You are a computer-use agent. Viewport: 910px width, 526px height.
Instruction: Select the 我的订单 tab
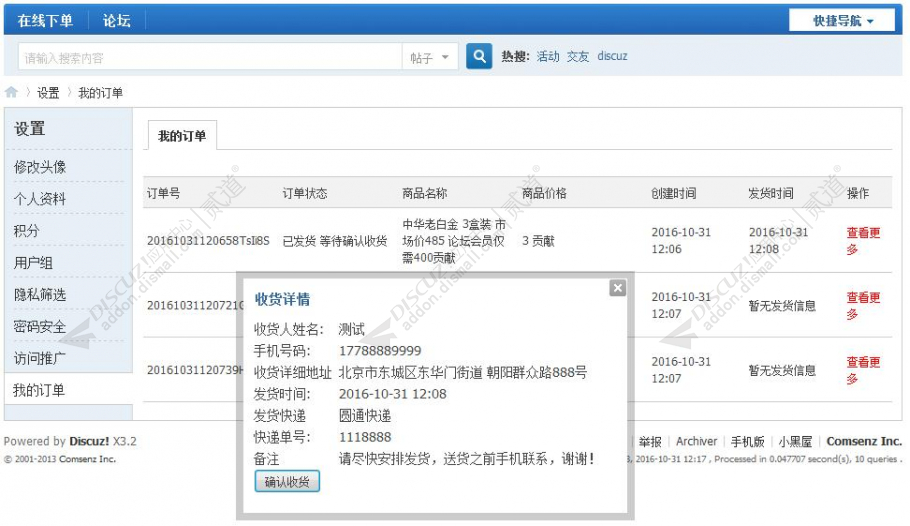point(182,136)
